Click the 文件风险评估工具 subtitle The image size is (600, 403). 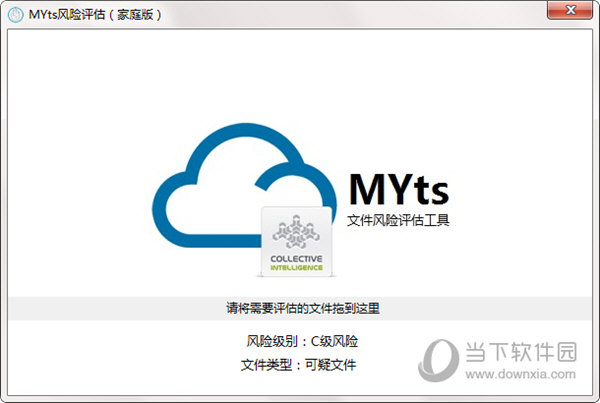(398, 220)
